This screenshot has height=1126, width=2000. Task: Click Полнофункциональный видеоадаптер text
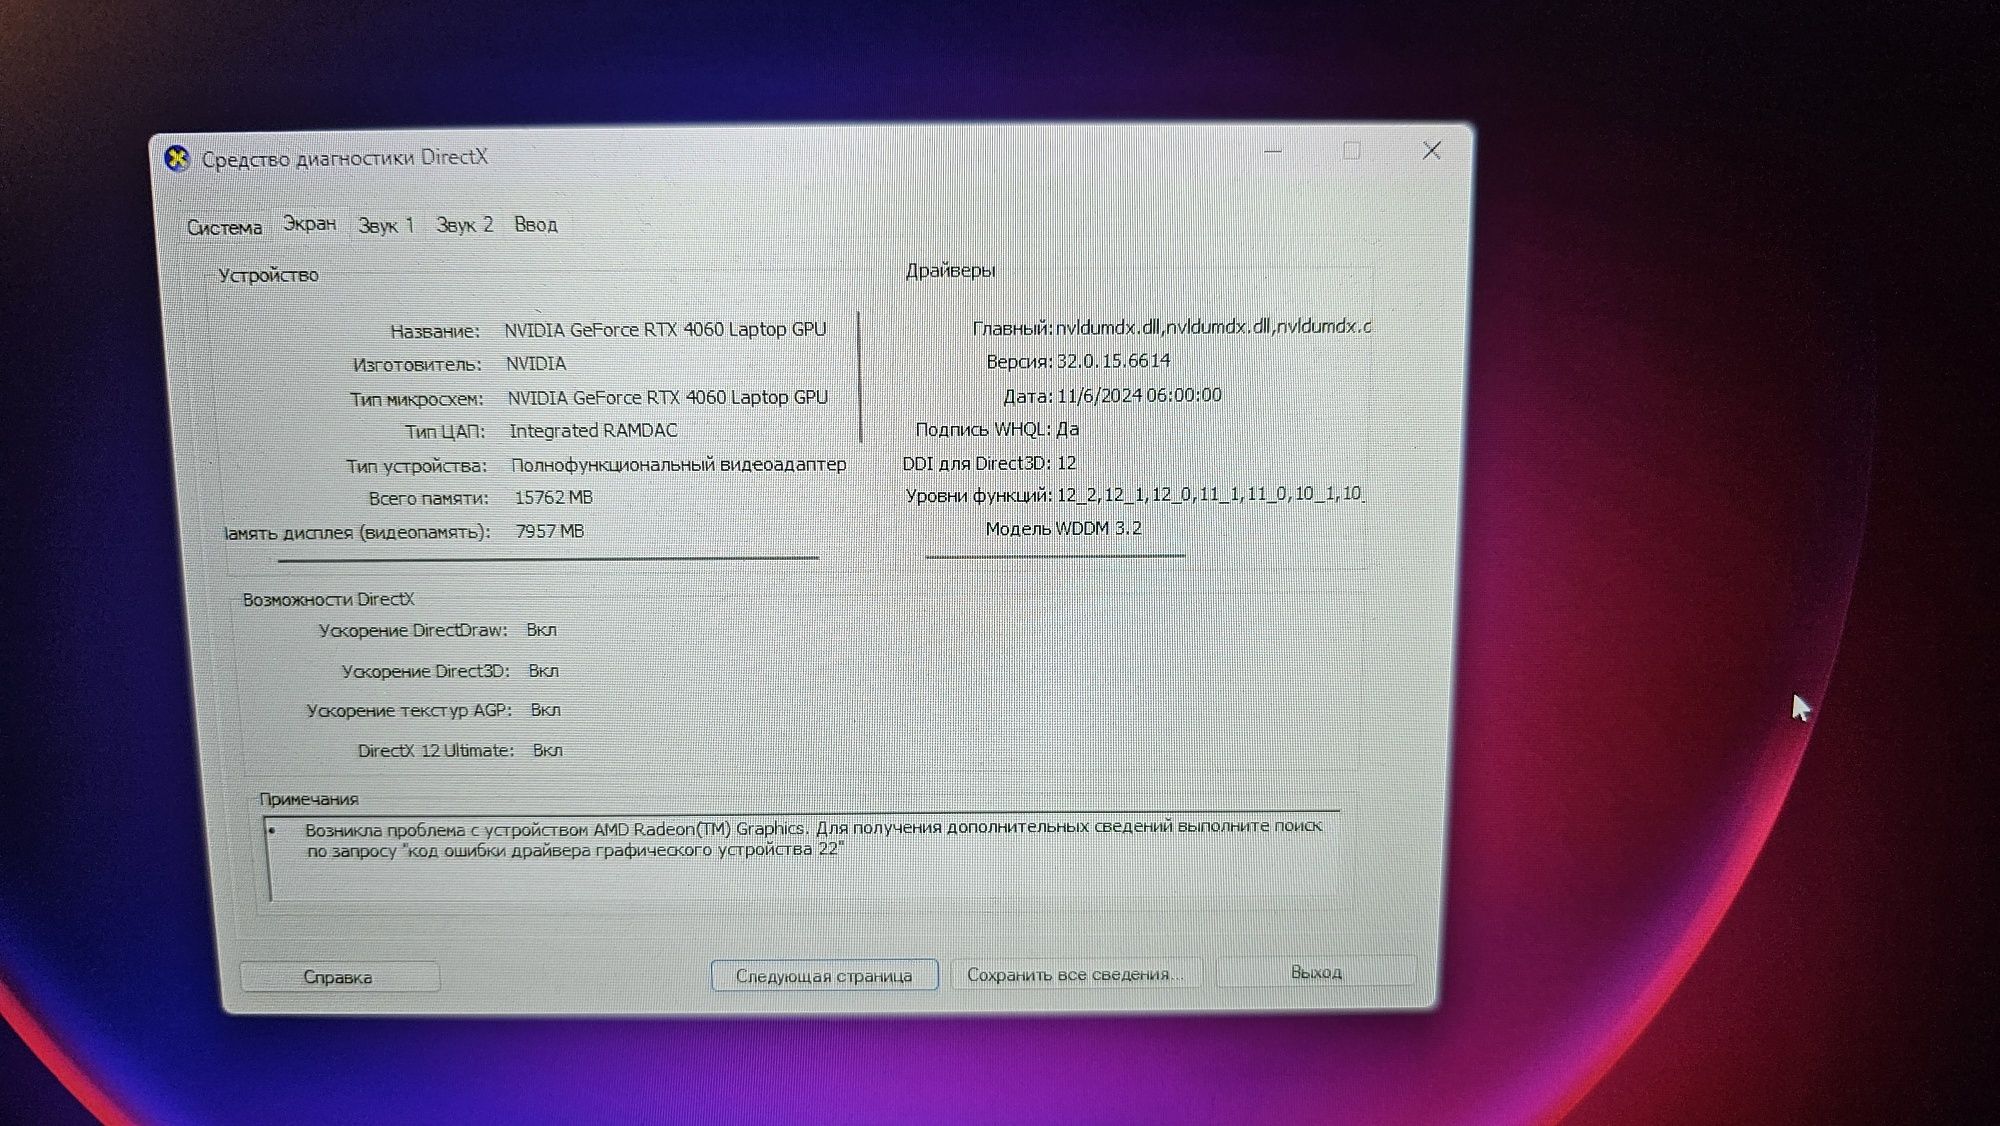tap(678, 465)
